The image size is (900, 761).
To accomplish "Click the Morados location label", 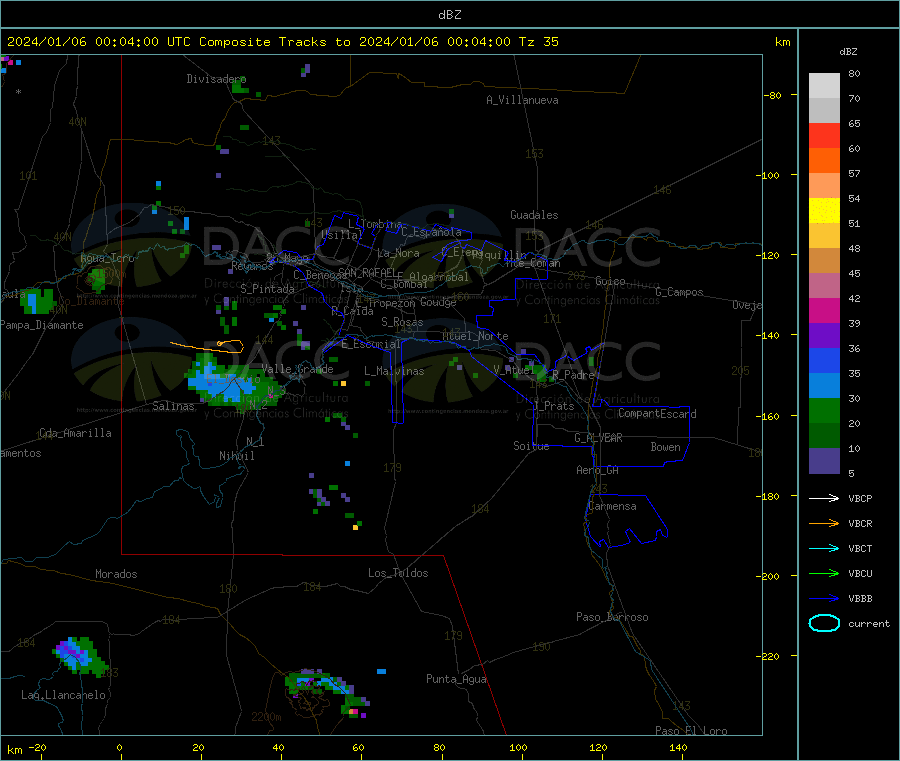I will tap(116, 574).
